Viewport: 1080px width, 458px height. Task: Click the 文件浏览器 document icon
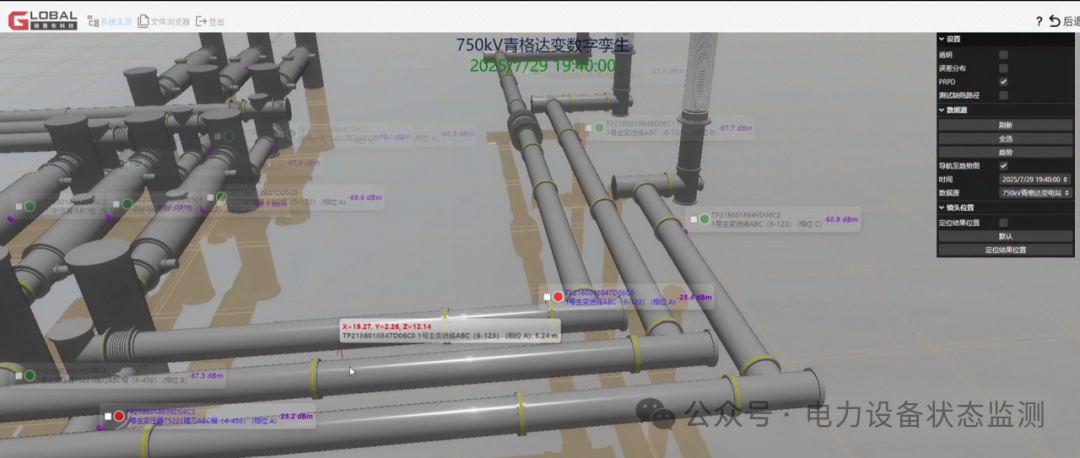click(x=143, y=21)
